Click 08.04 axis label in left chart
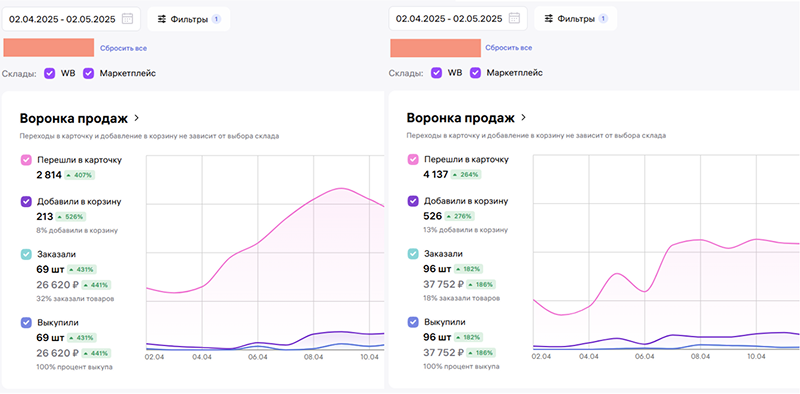This screenshot has width=800, height=394. 314,357
